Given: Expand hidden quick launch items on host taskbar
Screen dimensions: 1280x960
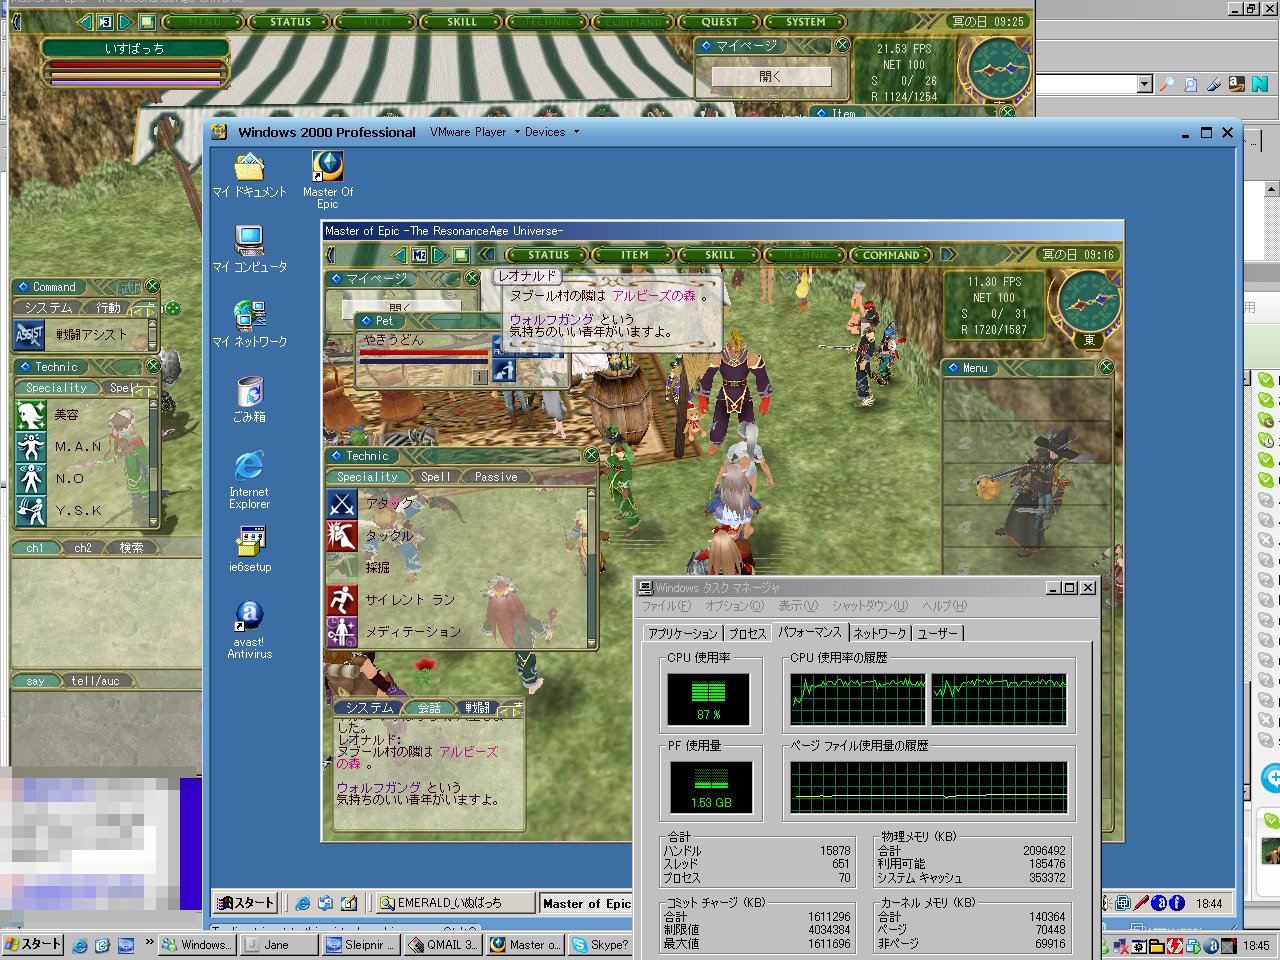Looking at the screenshot, I should coord(150,942).
